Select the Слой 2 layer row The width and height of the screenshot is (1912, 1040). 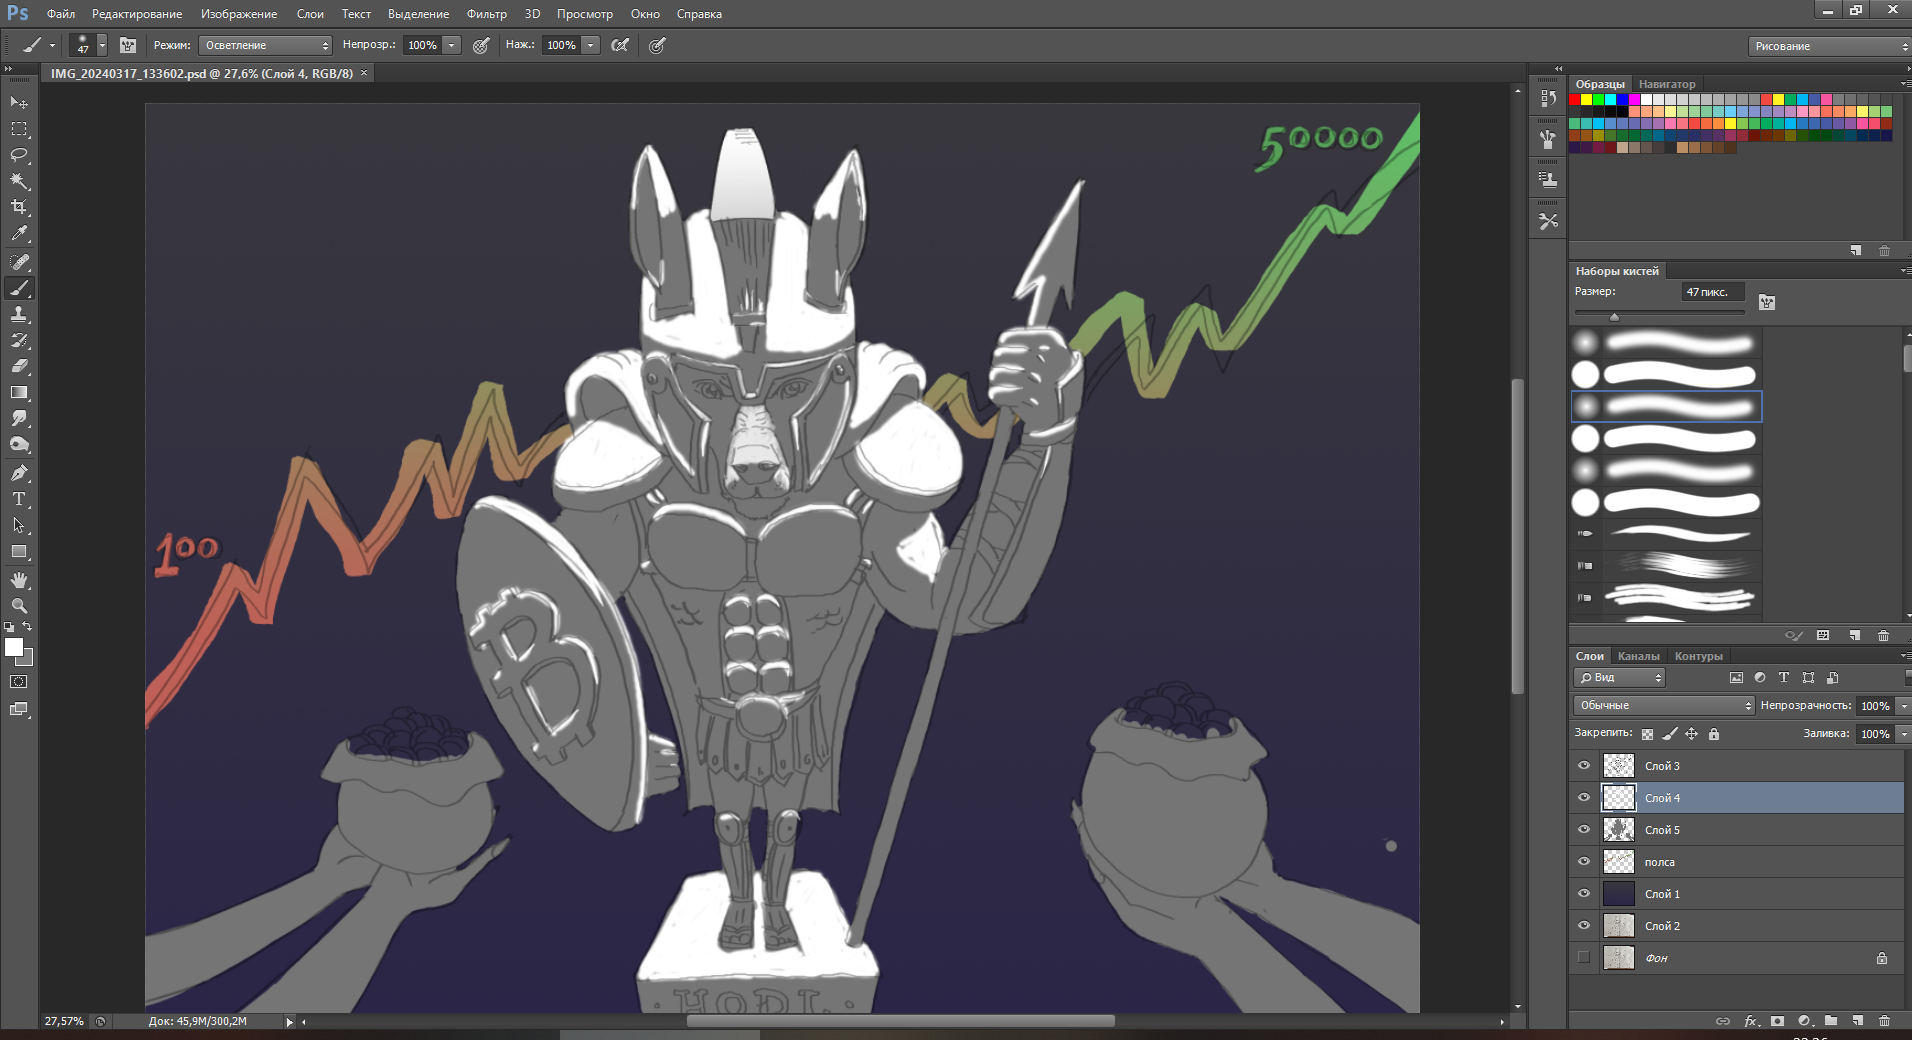pos(1736,926)
